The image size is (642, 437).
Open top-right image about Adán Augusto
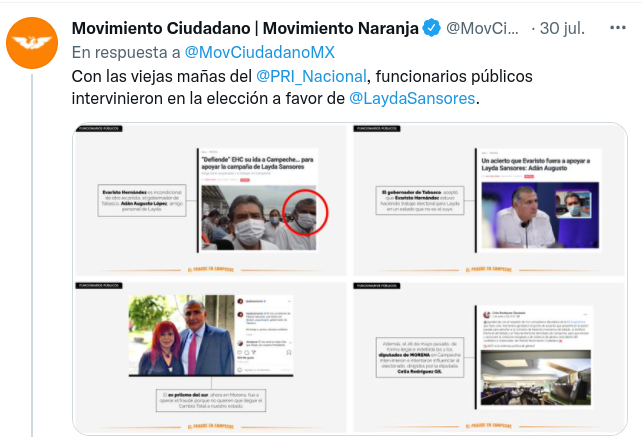[x=488, y=199]
